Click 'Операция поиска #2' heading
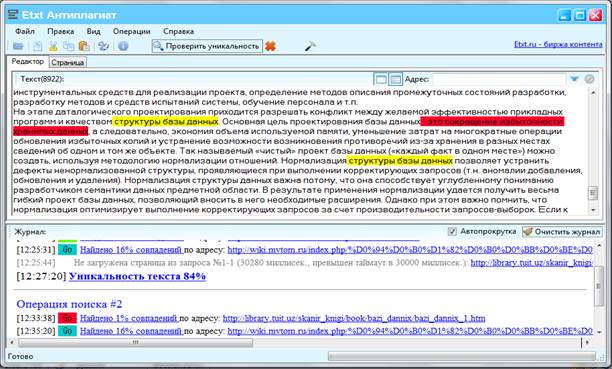Image resolution: width=612 pixels, height=369 pixels. click(69, 304)
